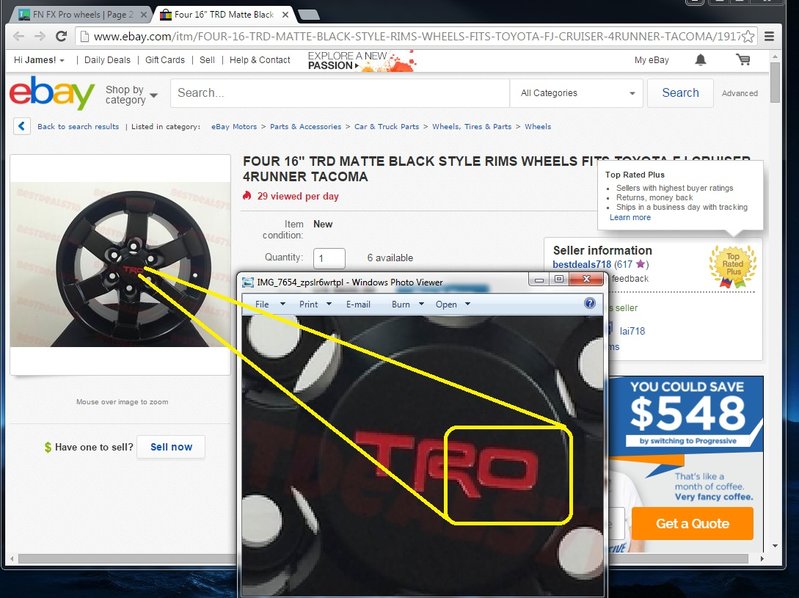This screenshot has width=799, height=598.
Task: Open the Print menu in Photo Viewer
Action: tap(315, 304)
